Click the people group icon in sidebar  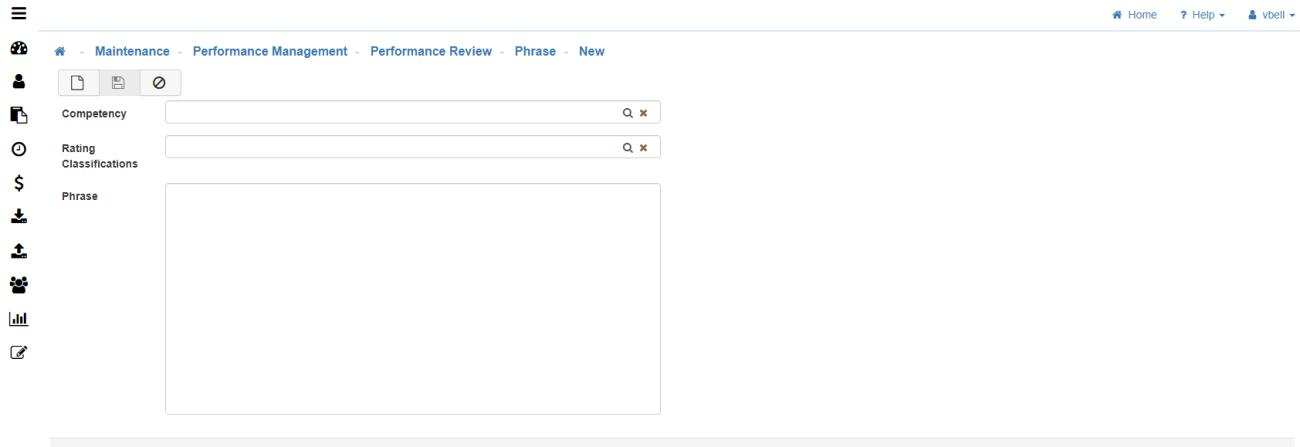(18, 285)
